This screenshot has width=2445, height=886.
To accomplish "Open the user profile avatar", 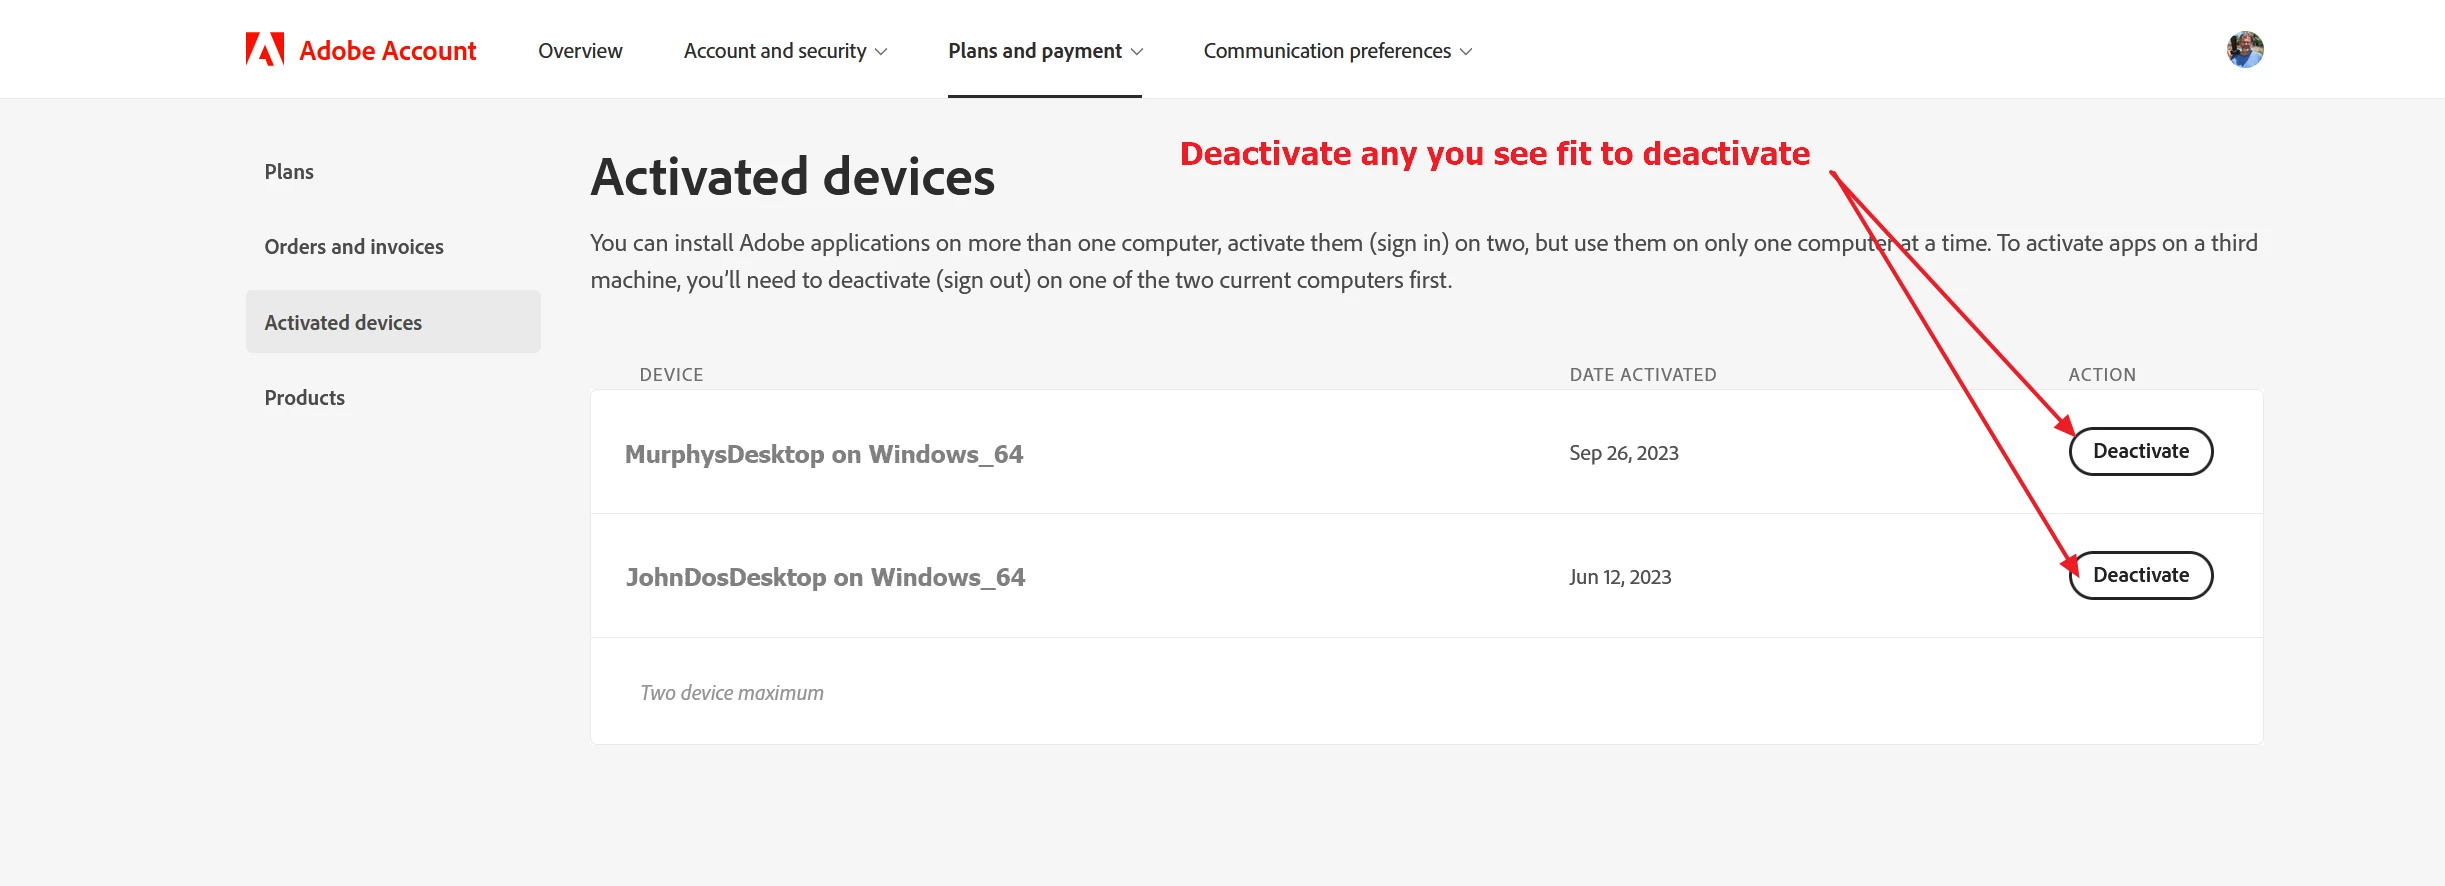I will [x=2245, y=49].
